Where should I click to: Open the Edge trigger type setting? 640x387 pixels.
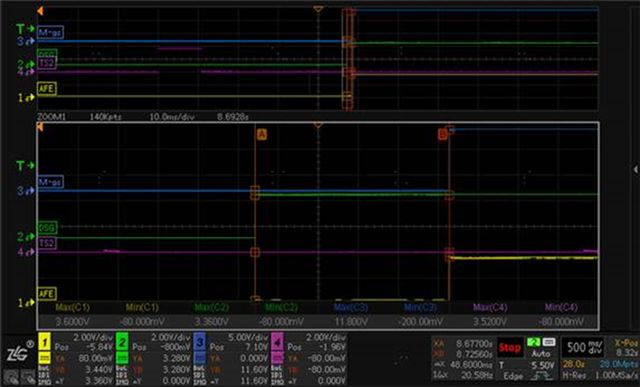(x=513, y=376)
